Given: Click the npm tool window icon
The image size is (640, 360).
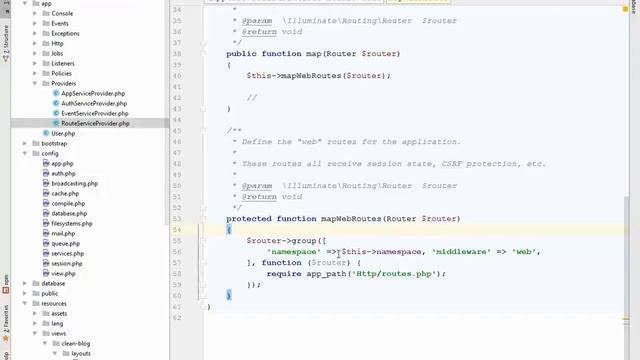Looking at the screenshot, I should point(5,290).
